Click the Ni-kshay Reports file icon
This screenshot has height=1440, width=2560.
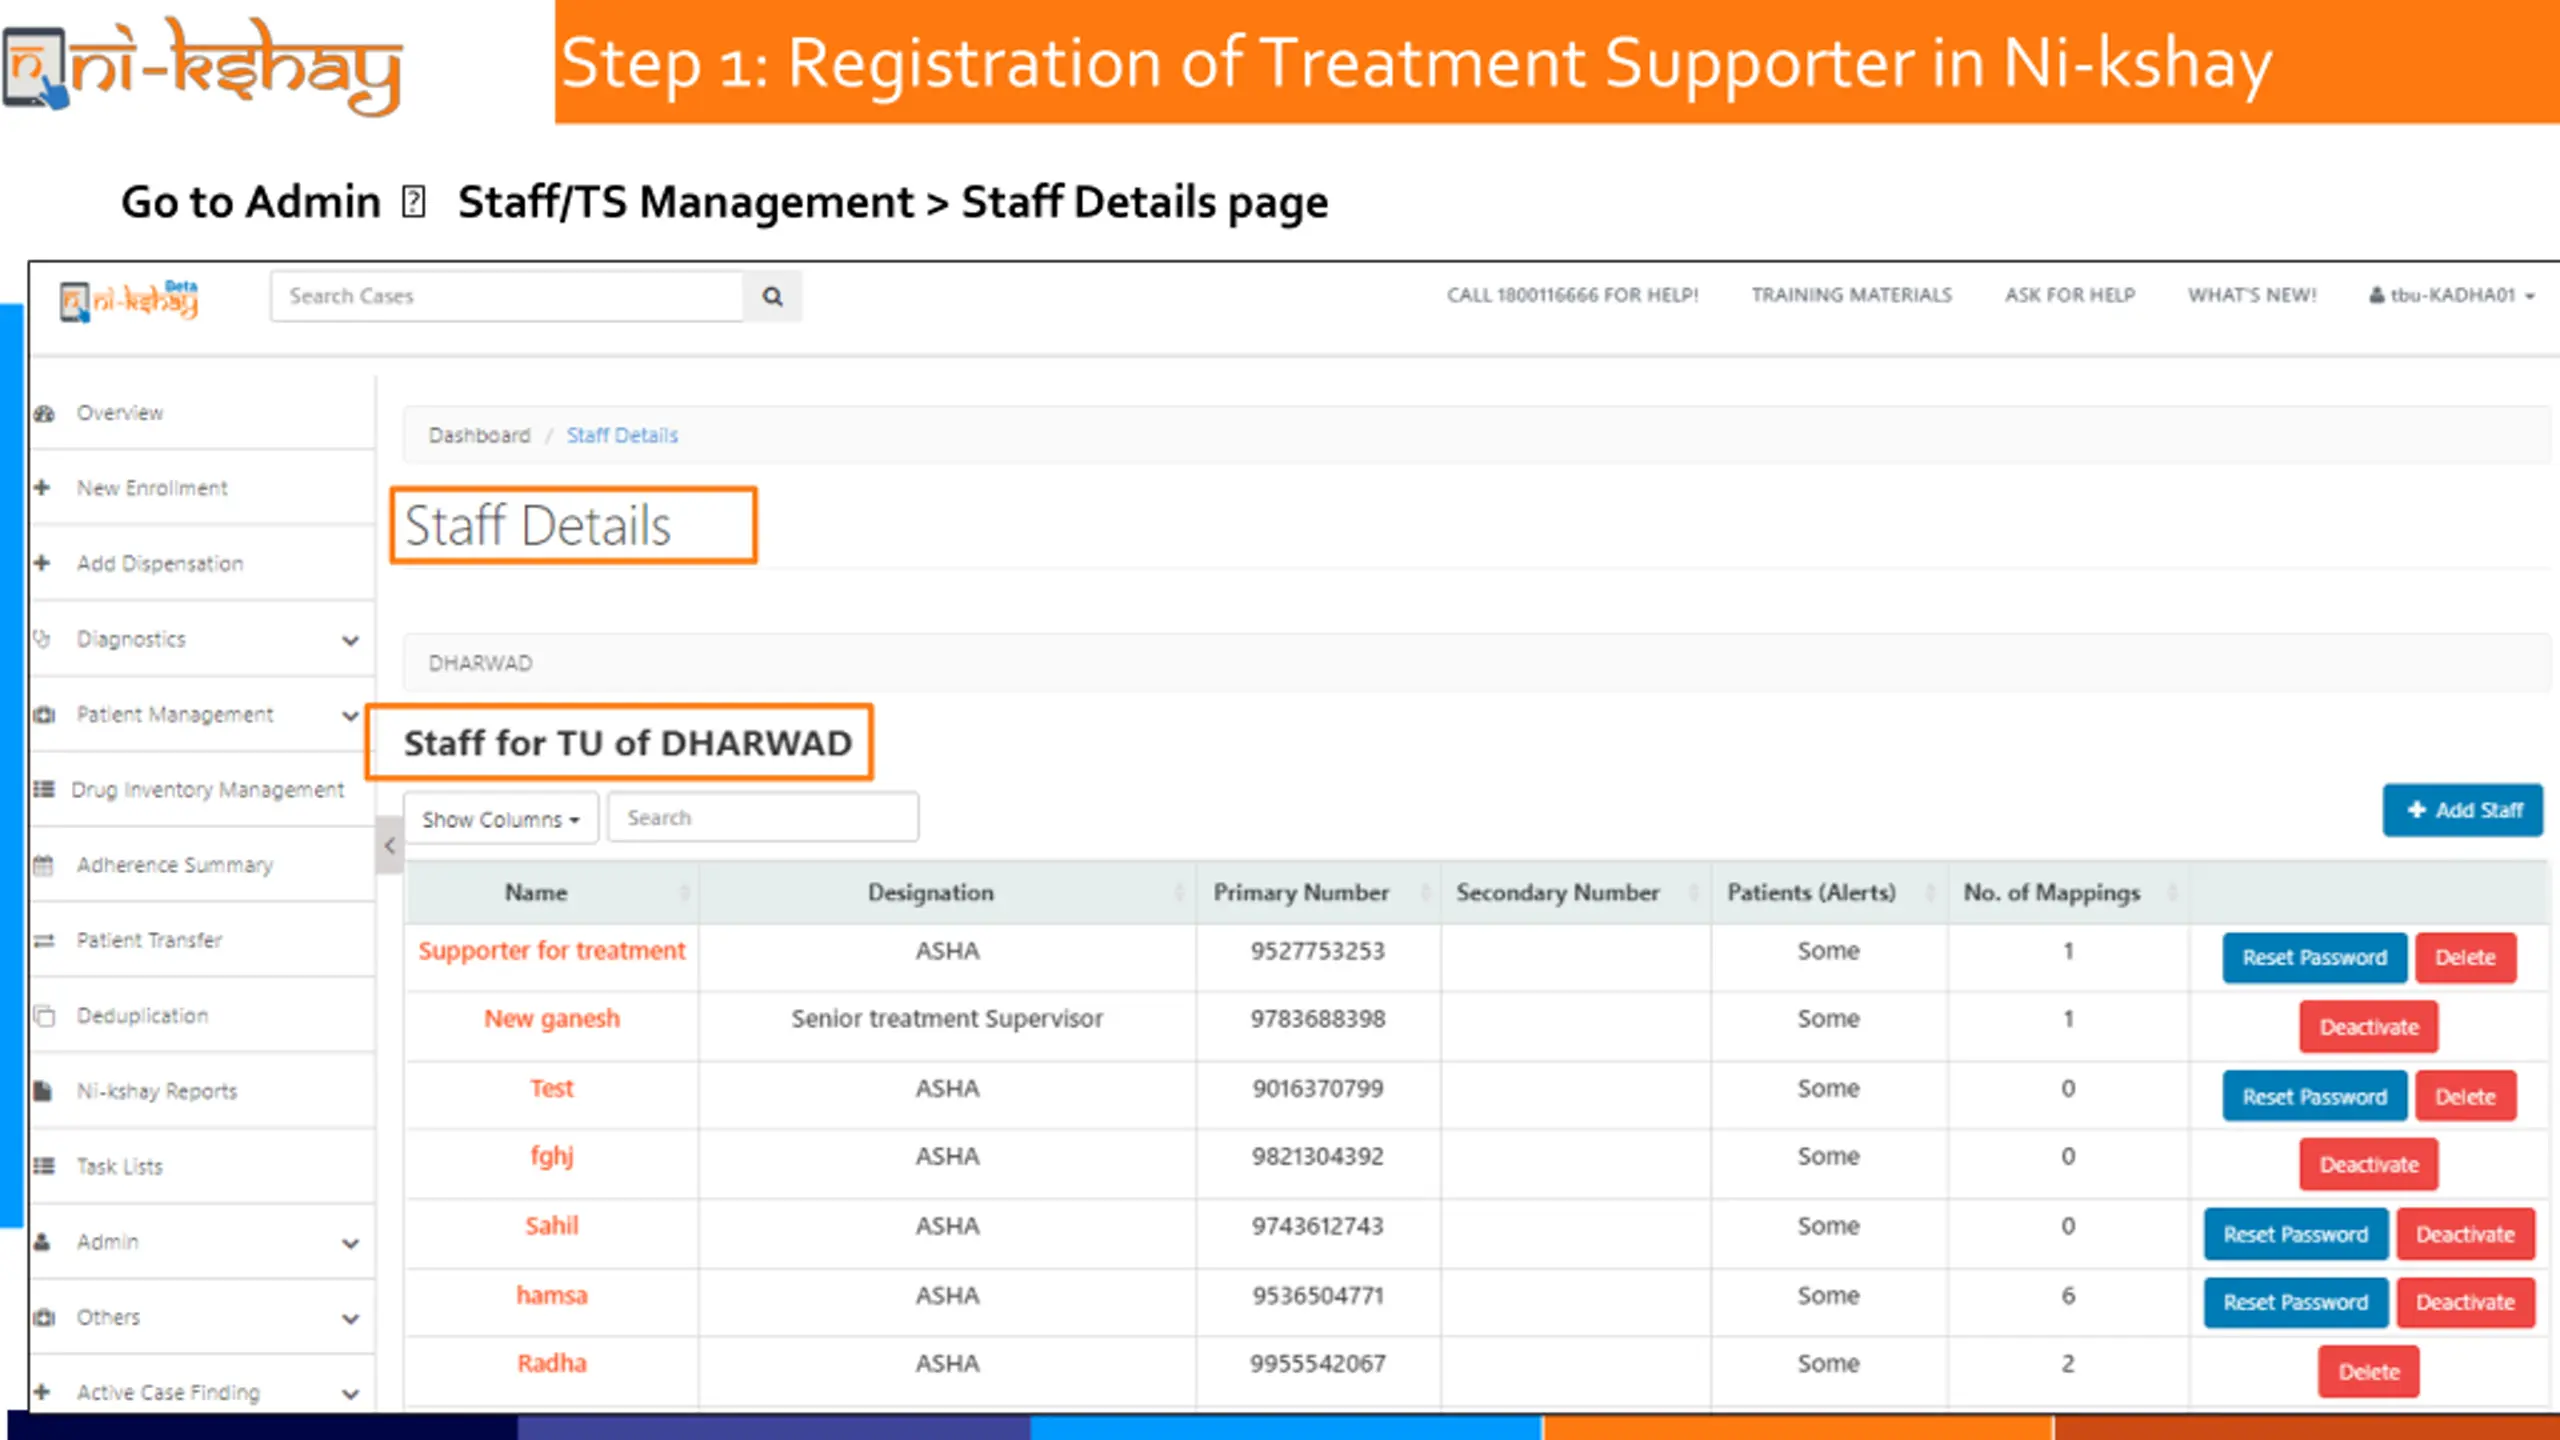[x=42, y=1090]
